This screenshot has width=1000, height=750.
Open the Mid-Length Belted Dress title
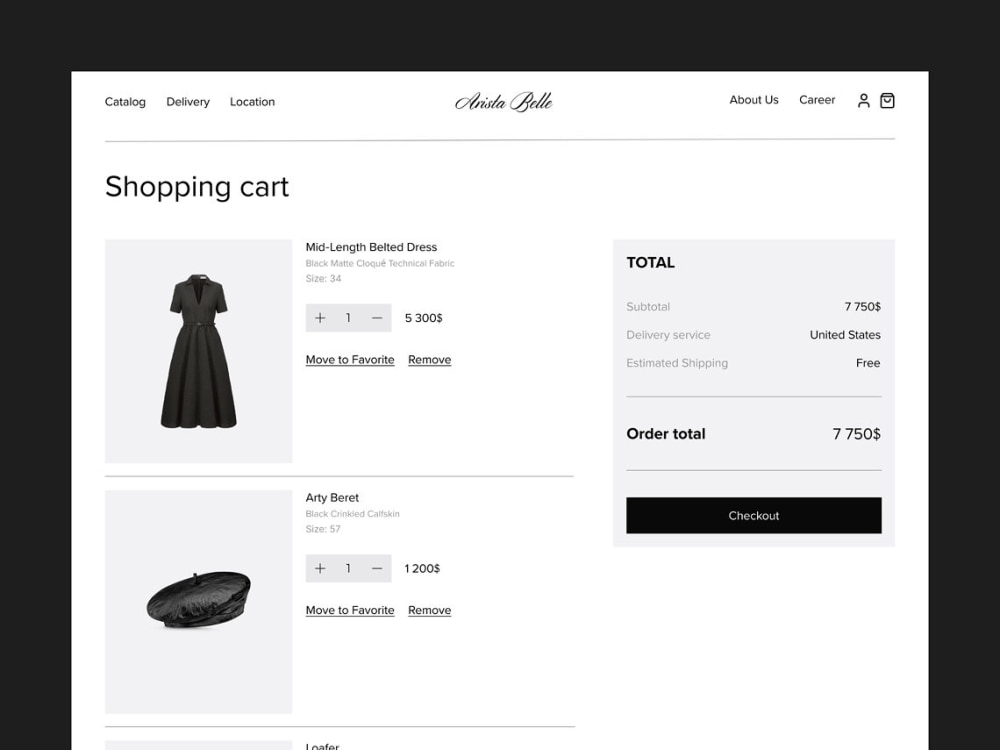pos(371,247)
